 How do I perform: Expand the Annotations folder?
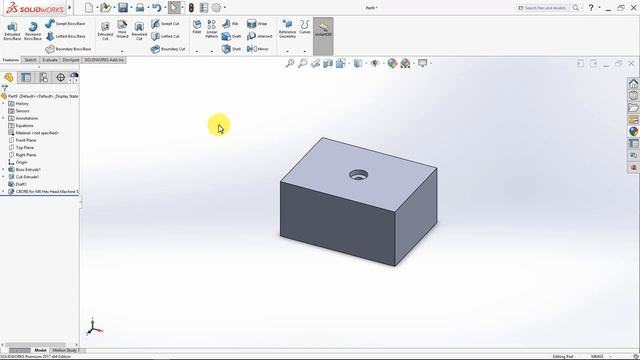[3, 118]
